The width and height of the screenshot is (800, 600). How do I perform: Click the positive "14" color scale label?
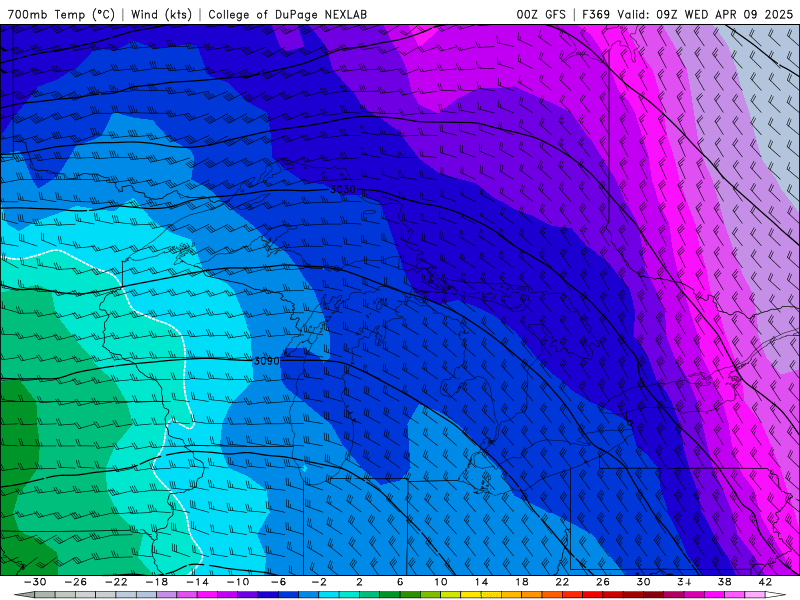coord(481,582)
